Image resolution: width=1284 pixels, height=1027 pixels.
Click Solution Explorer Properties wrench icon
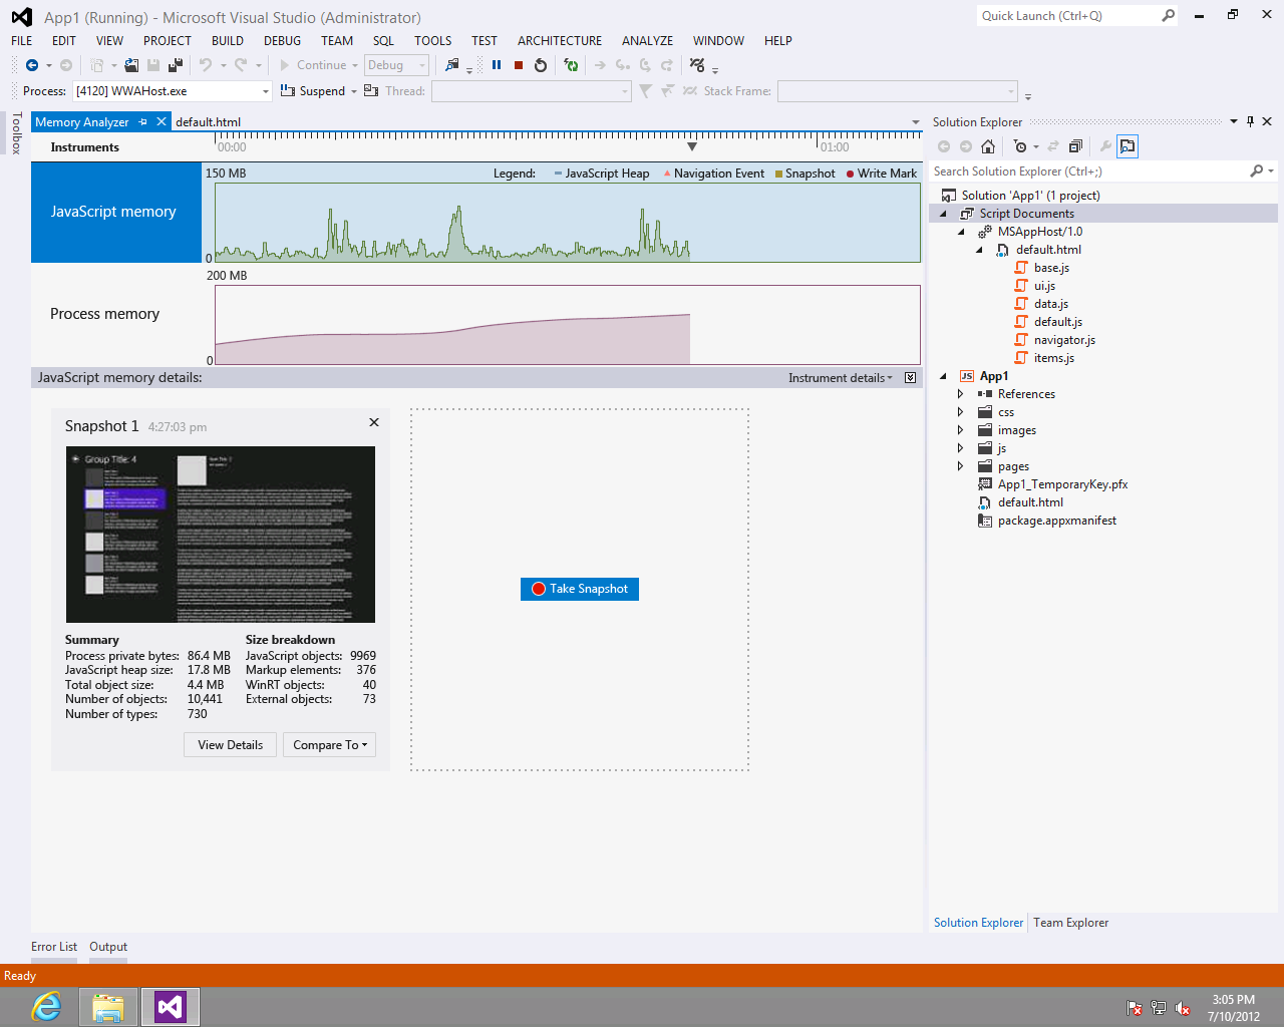point(1105,147)
